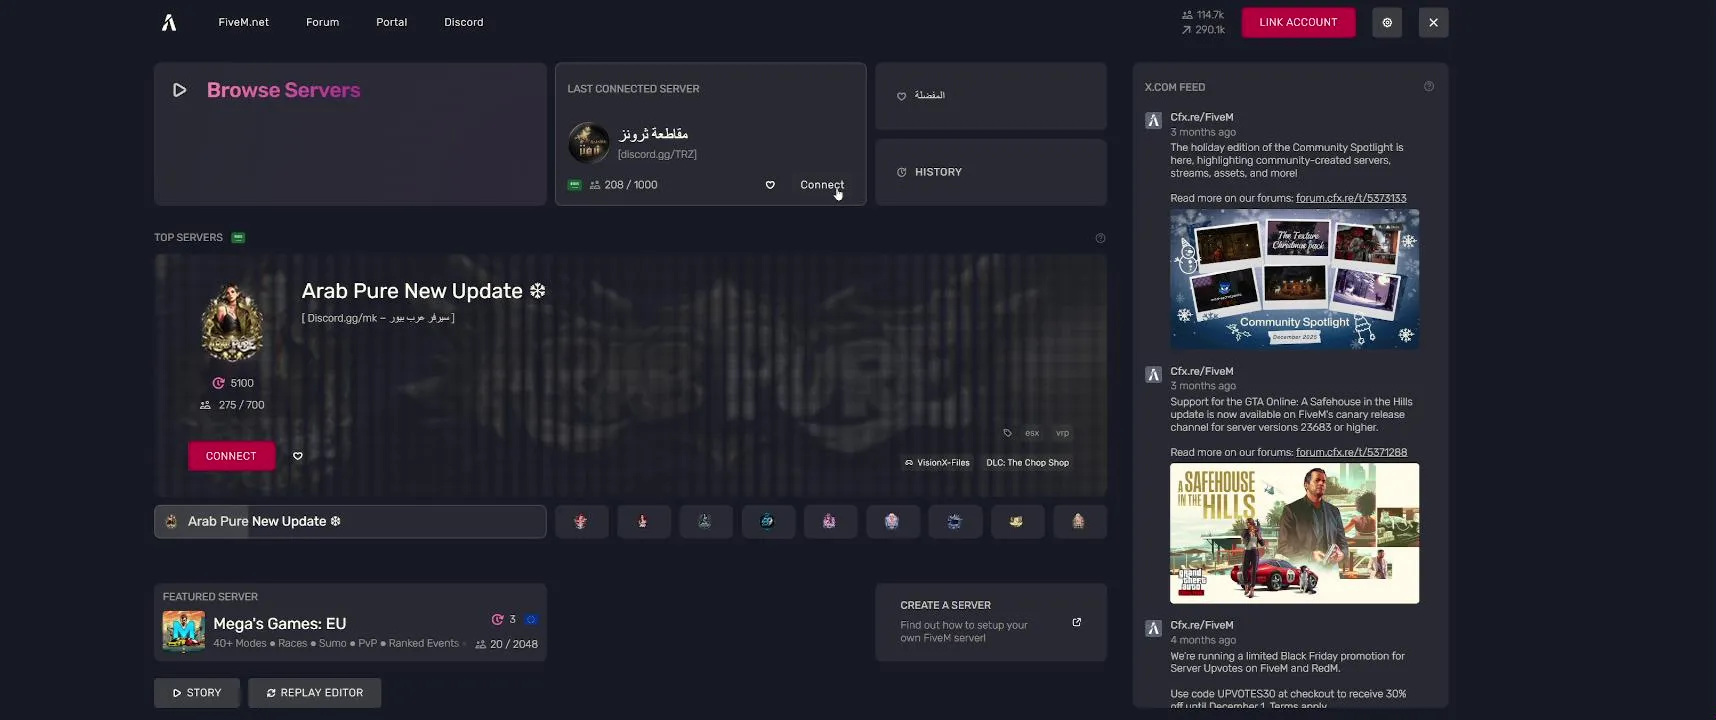Open the forum.cfx.re/t/5371288 link
1716x720 pixels.
(1351, 452)
